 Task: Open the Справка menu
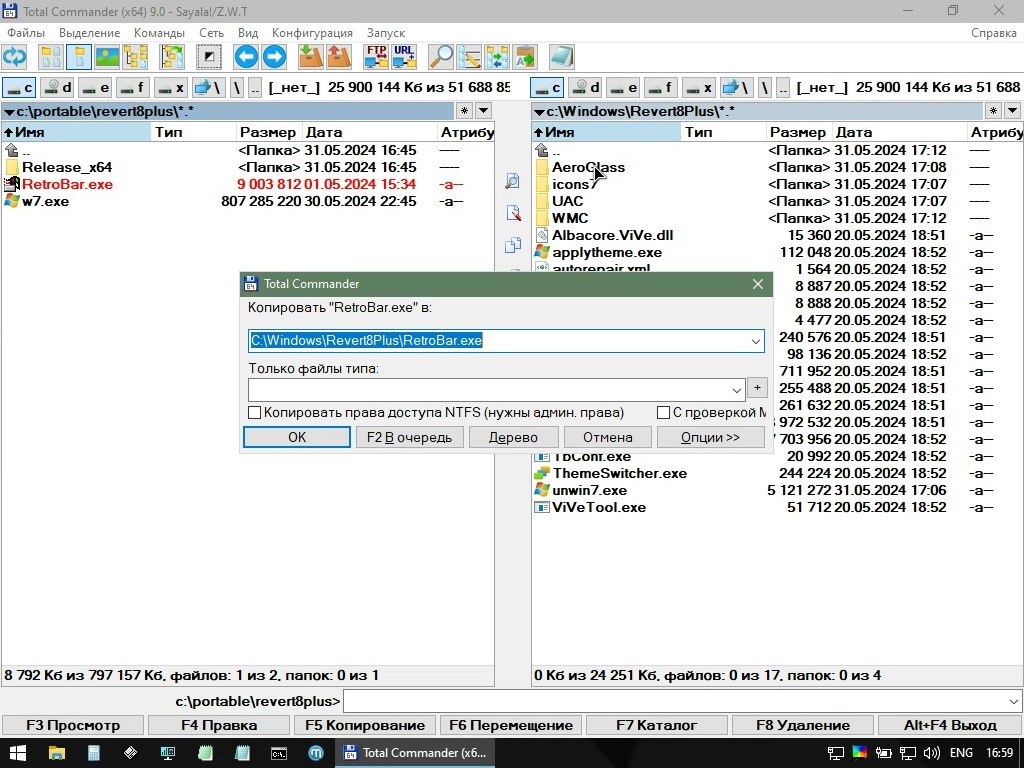[993, 33]
